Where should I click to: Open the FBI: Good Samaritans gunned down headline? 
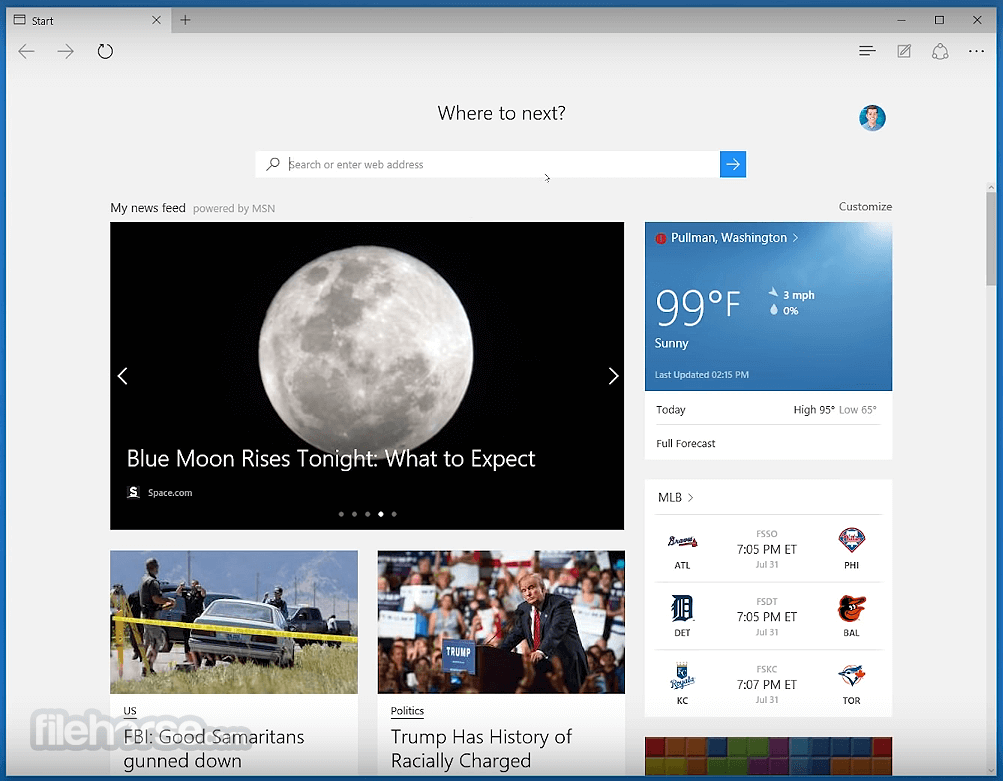tap(214, 748)
